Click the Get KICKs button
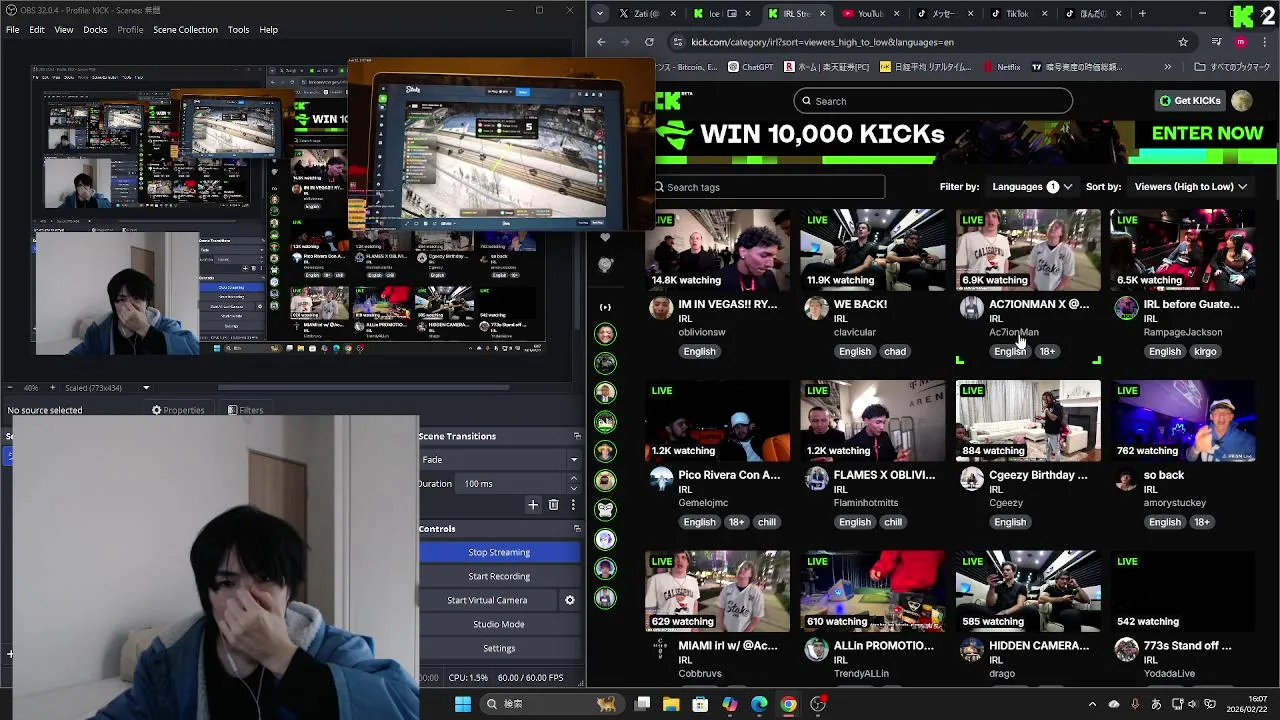This screenshot has height=720, width=1280. (1190, 101)
